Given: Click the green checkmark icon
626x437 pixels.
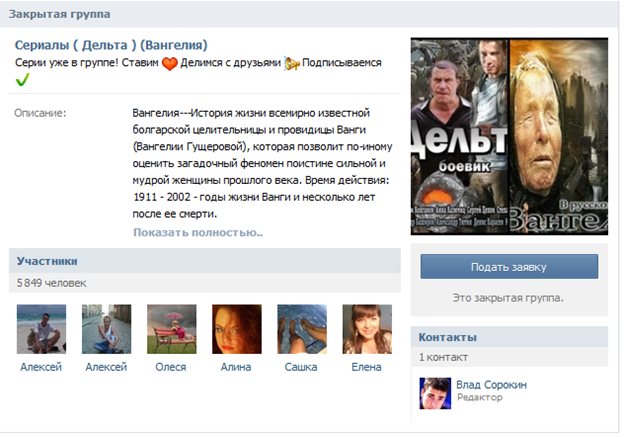Looking at the screenshot, I should pos(22,80).
